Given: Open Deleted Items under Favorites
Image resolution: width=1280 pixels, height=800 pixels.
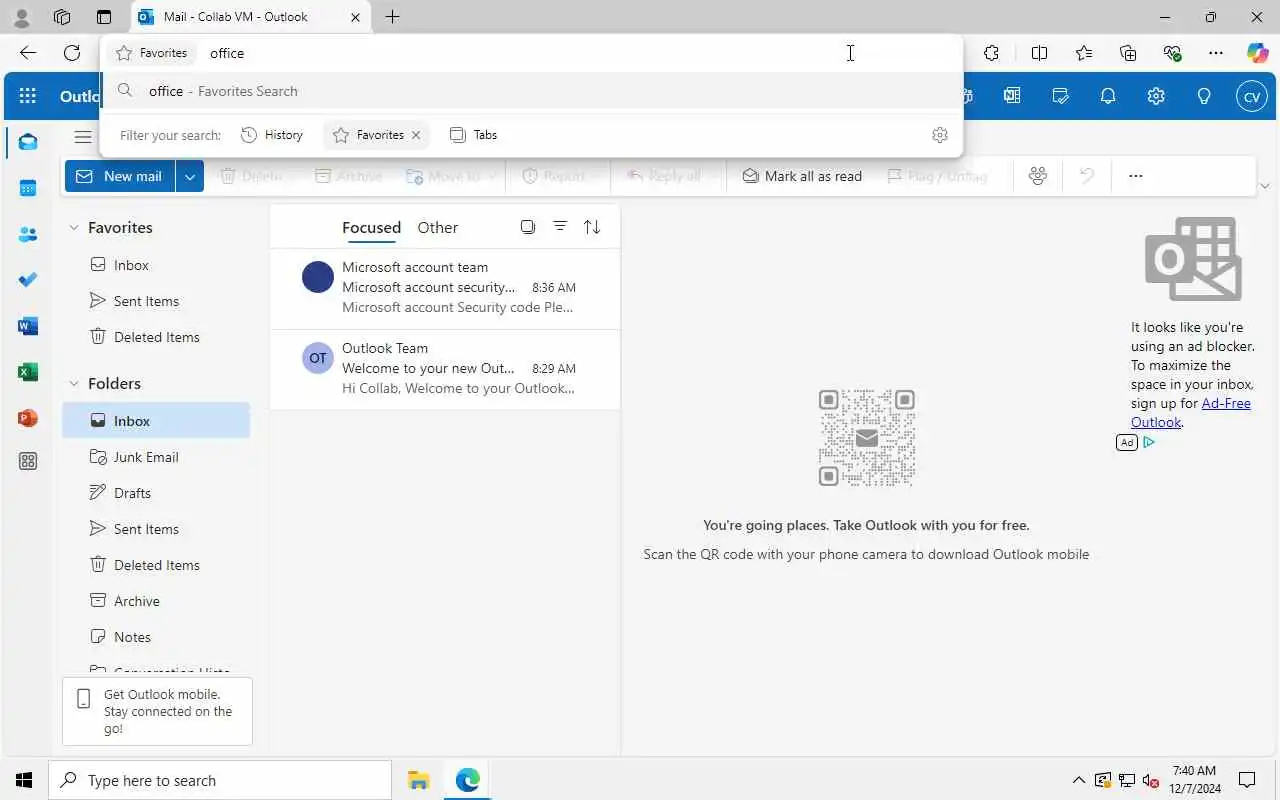Looking at the screenshot, I should (156, 337).
